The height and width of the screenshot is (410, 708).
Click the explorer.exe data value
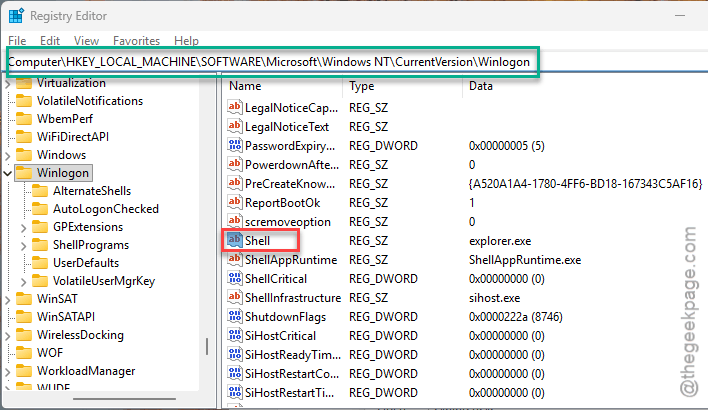(500, 241)
